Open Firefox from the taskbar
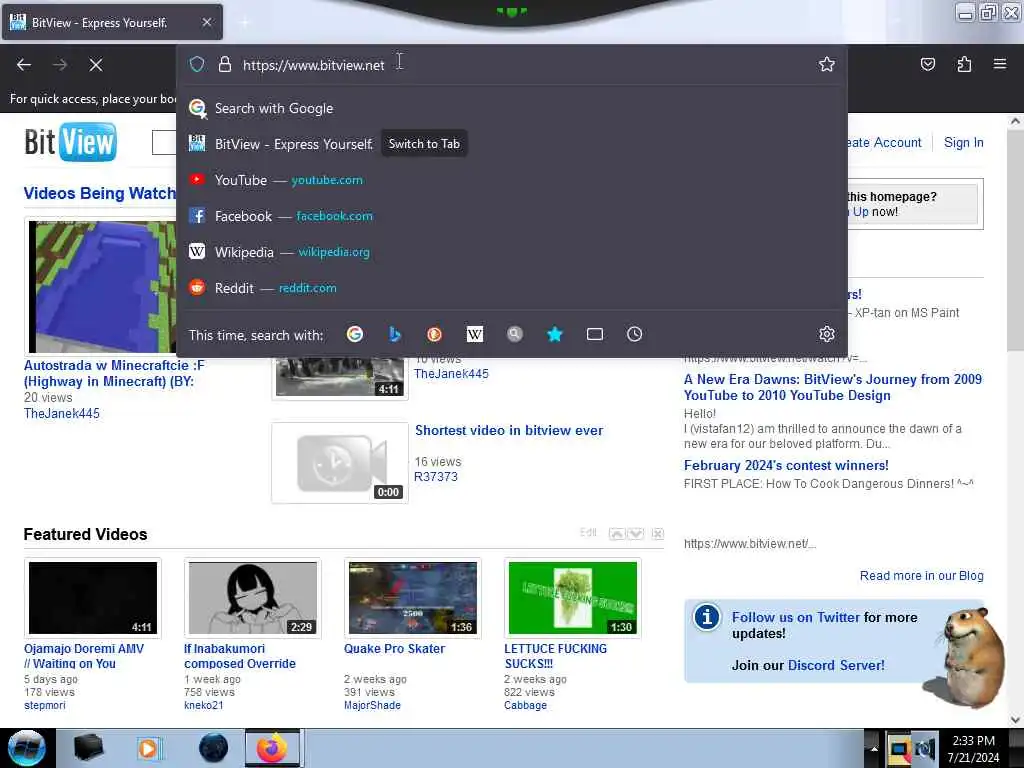Viewport: 1024px width, 768px height. (x=272, y=748)
